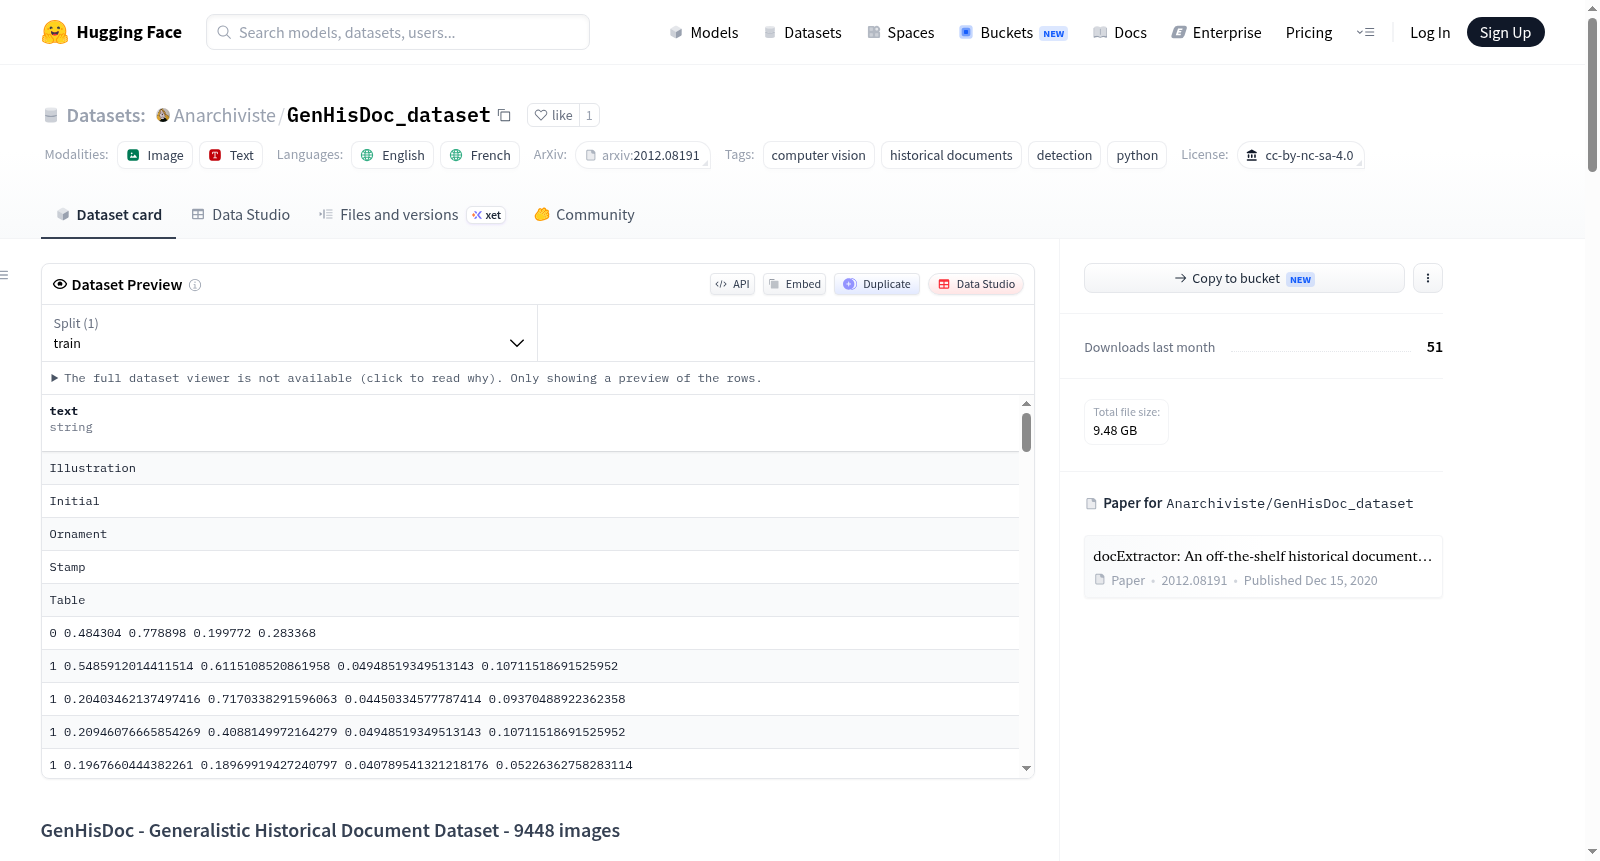Select the Ornament row

click(530, 534)
